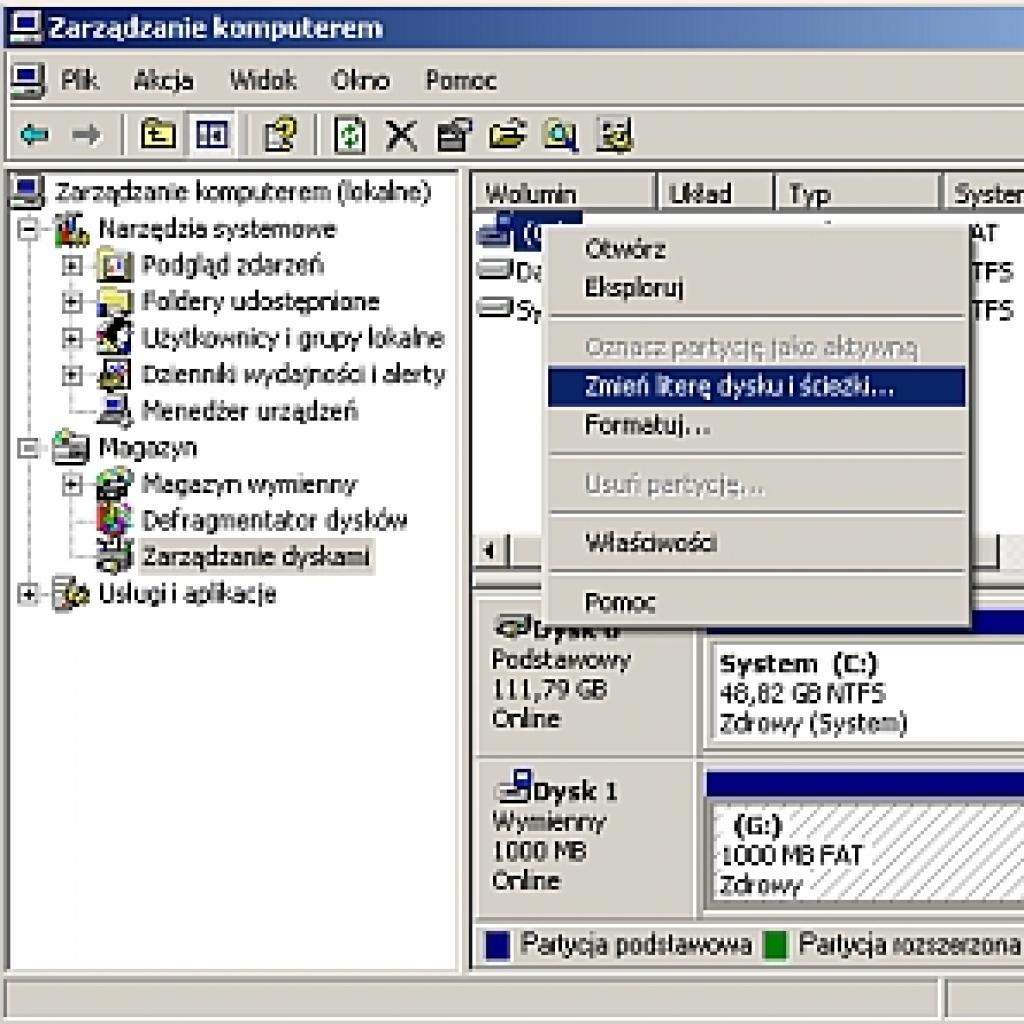Click the toolbar Help question mark icon

coord(280,135)
